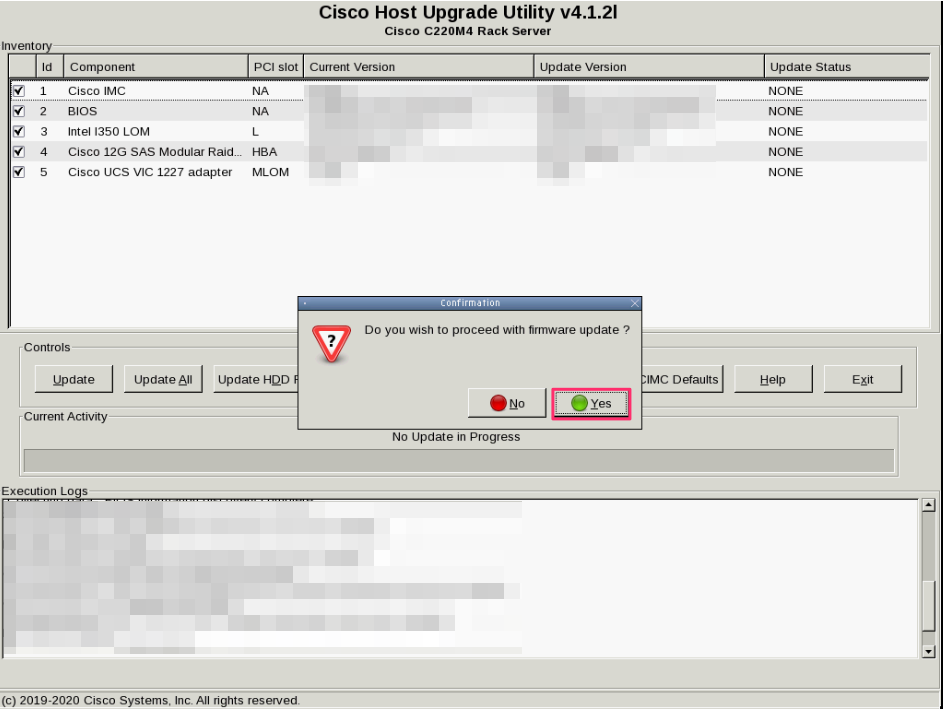This screenshot has width=943, height=712.
Task: Click the PCI slot column header
Action: (276, 67)
